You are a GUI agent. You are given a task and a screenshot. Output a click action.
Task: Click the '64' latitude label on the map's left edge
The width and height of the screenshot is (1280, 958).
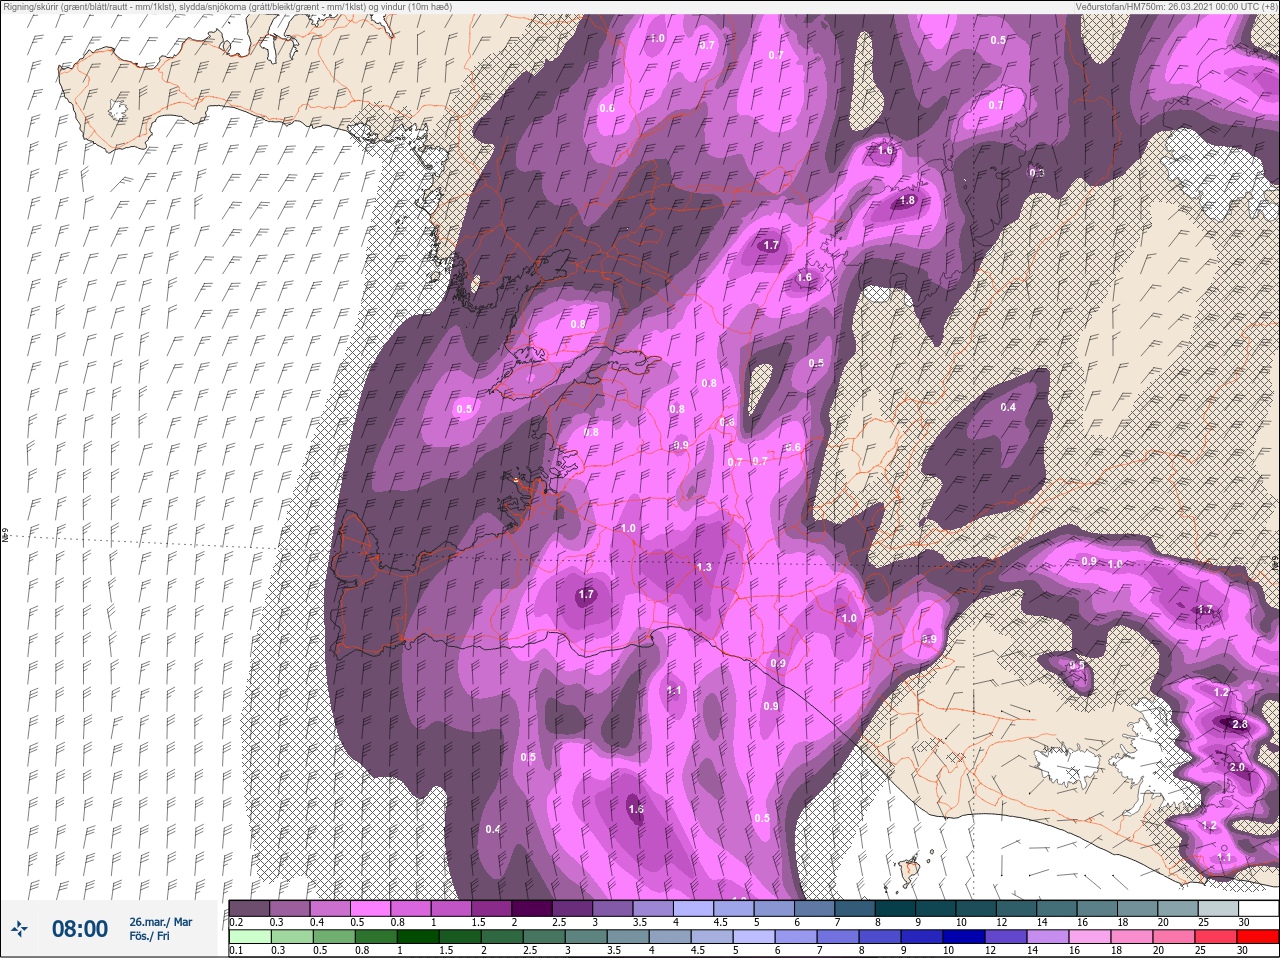5,536
